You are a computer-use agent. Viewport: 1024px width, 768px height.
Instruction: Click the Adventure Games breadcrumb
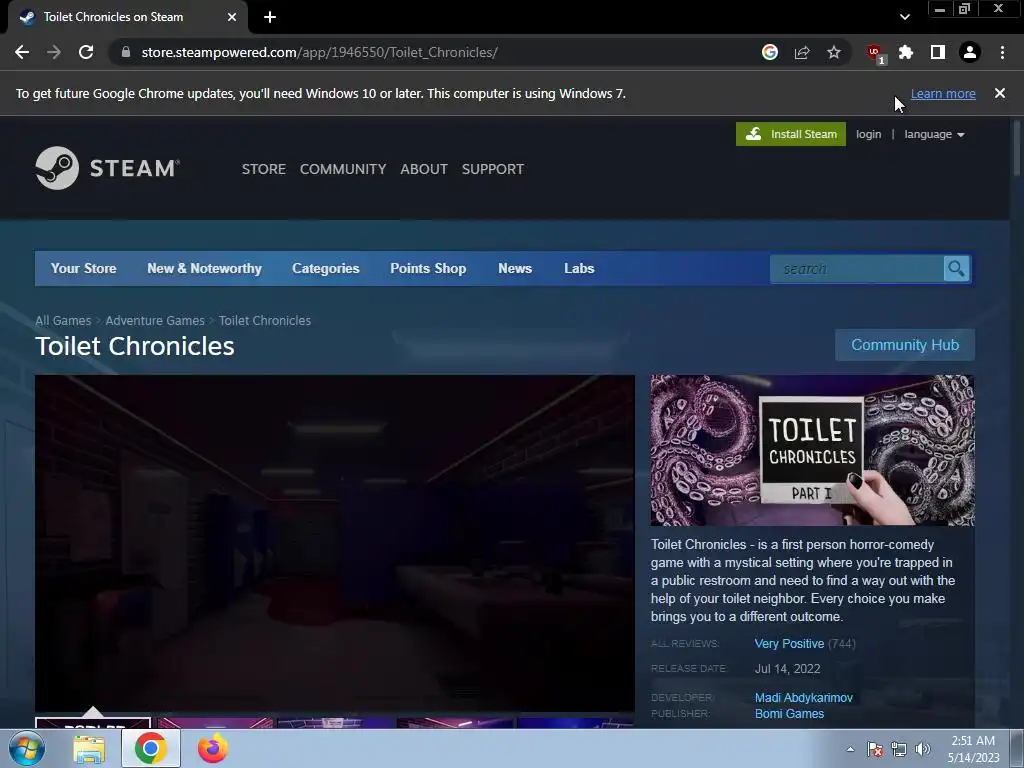point(155,321)
